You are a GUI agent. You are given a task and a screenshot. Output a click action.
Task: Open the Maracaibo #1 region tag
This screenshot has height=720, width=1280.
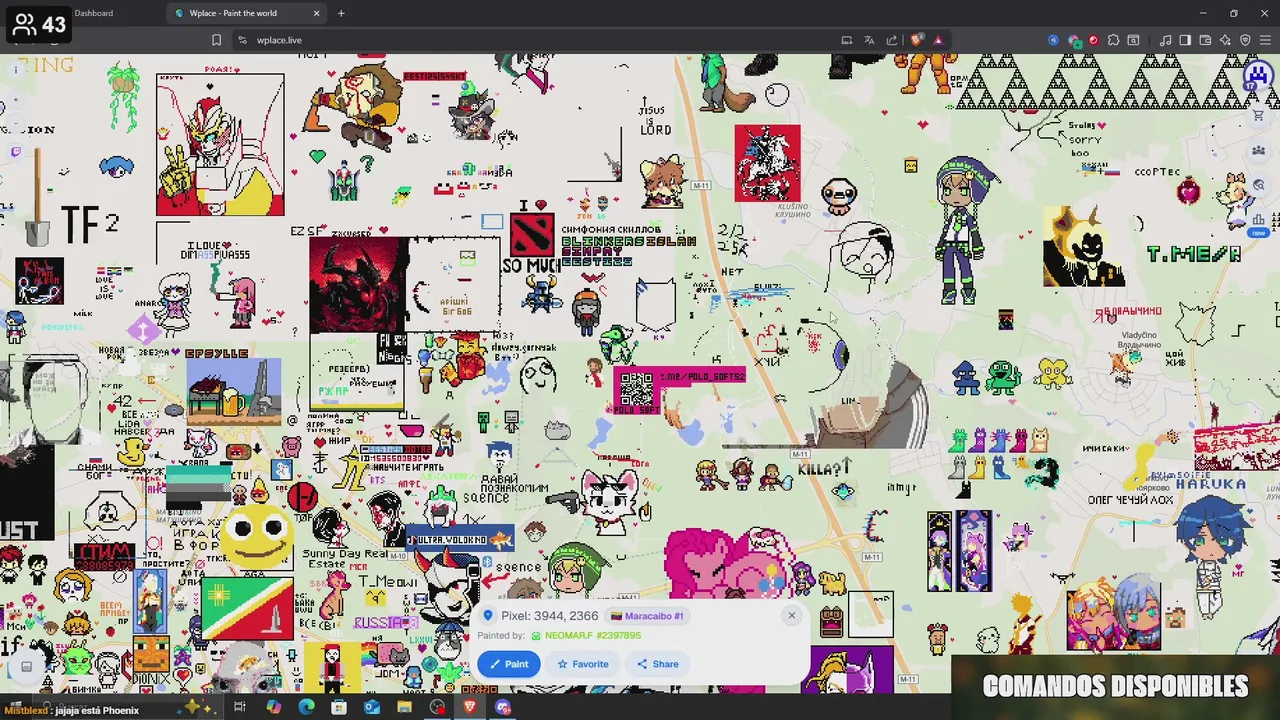coord(646,616)
